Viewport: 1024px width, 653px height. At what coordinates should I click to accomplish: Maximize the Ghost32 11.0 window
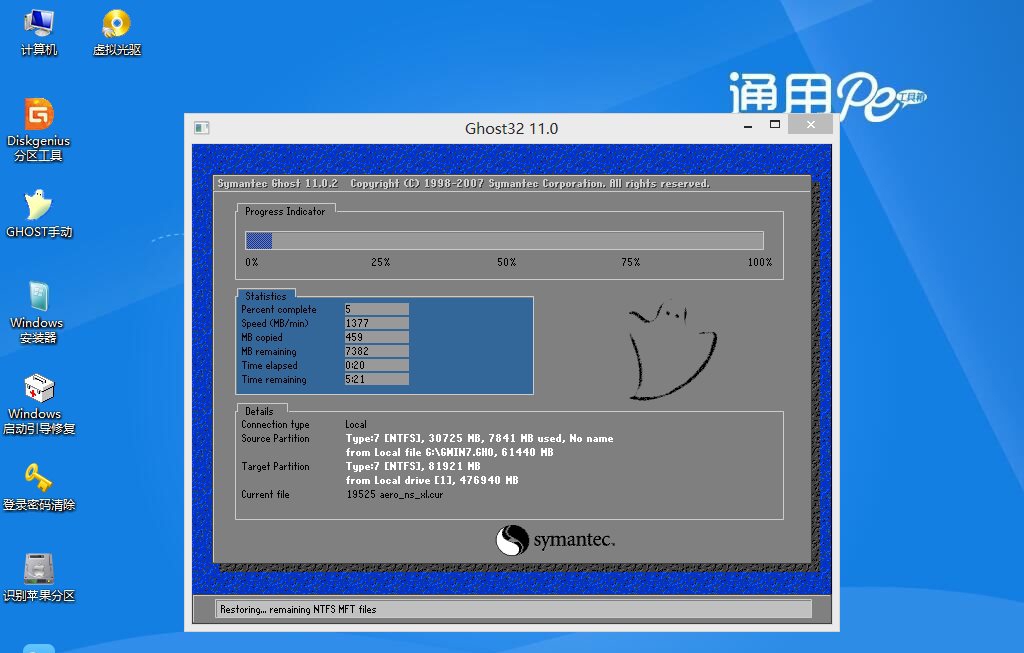pyautogui.click(x=775, y=125)
